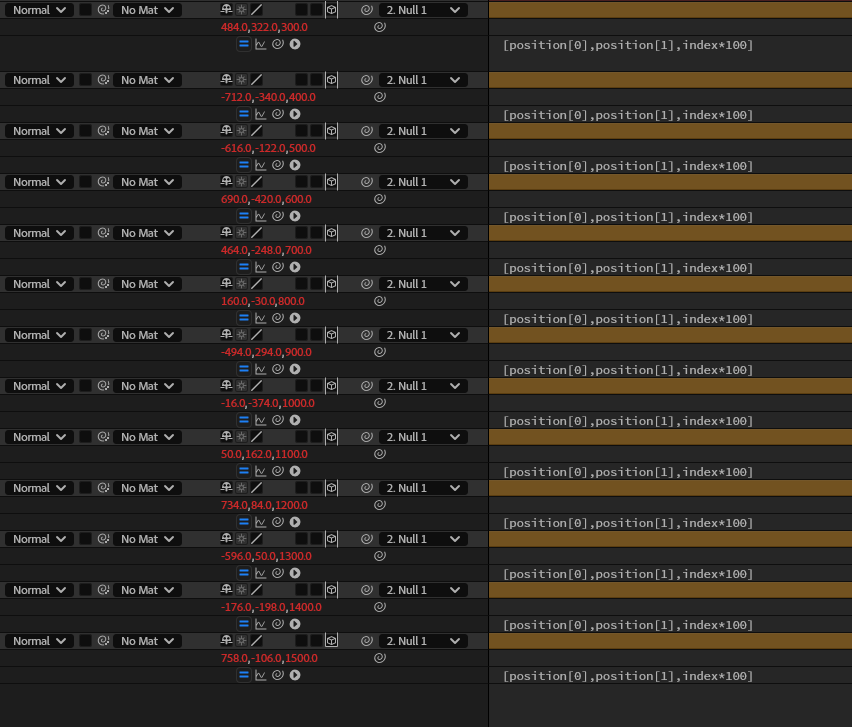852x727 pixels.
Task: Click track matte pick whip of layer at -16.0,-374.0,1000.0
Action: tap(103, 386)
